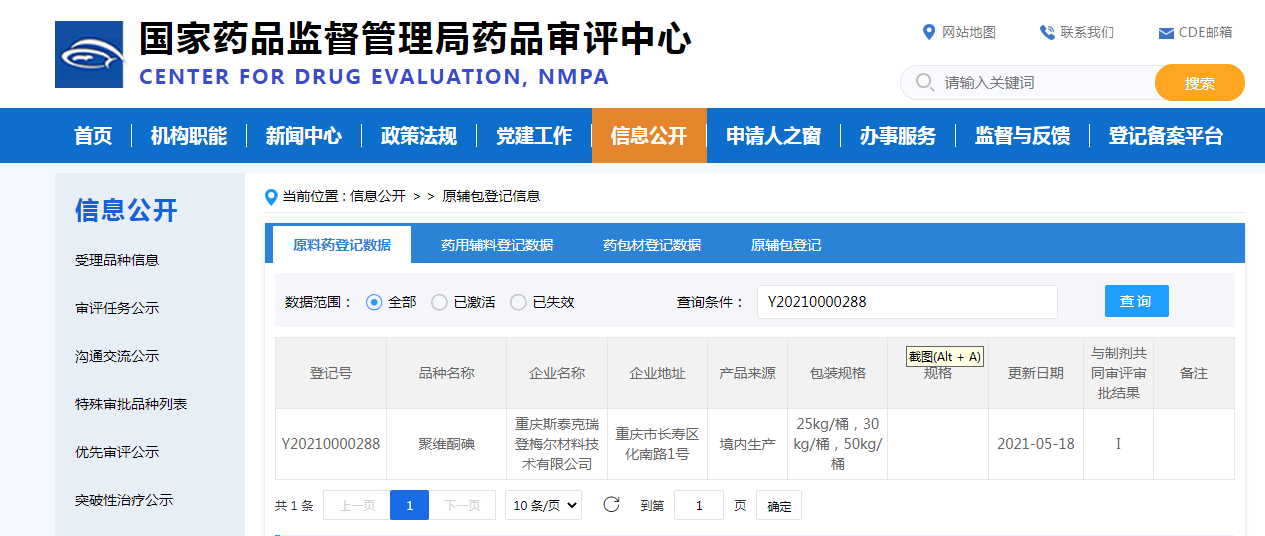Screen dimensions: 1265x536
Task: Click the 查询条件 input field
Action: (x=906, y=302)
